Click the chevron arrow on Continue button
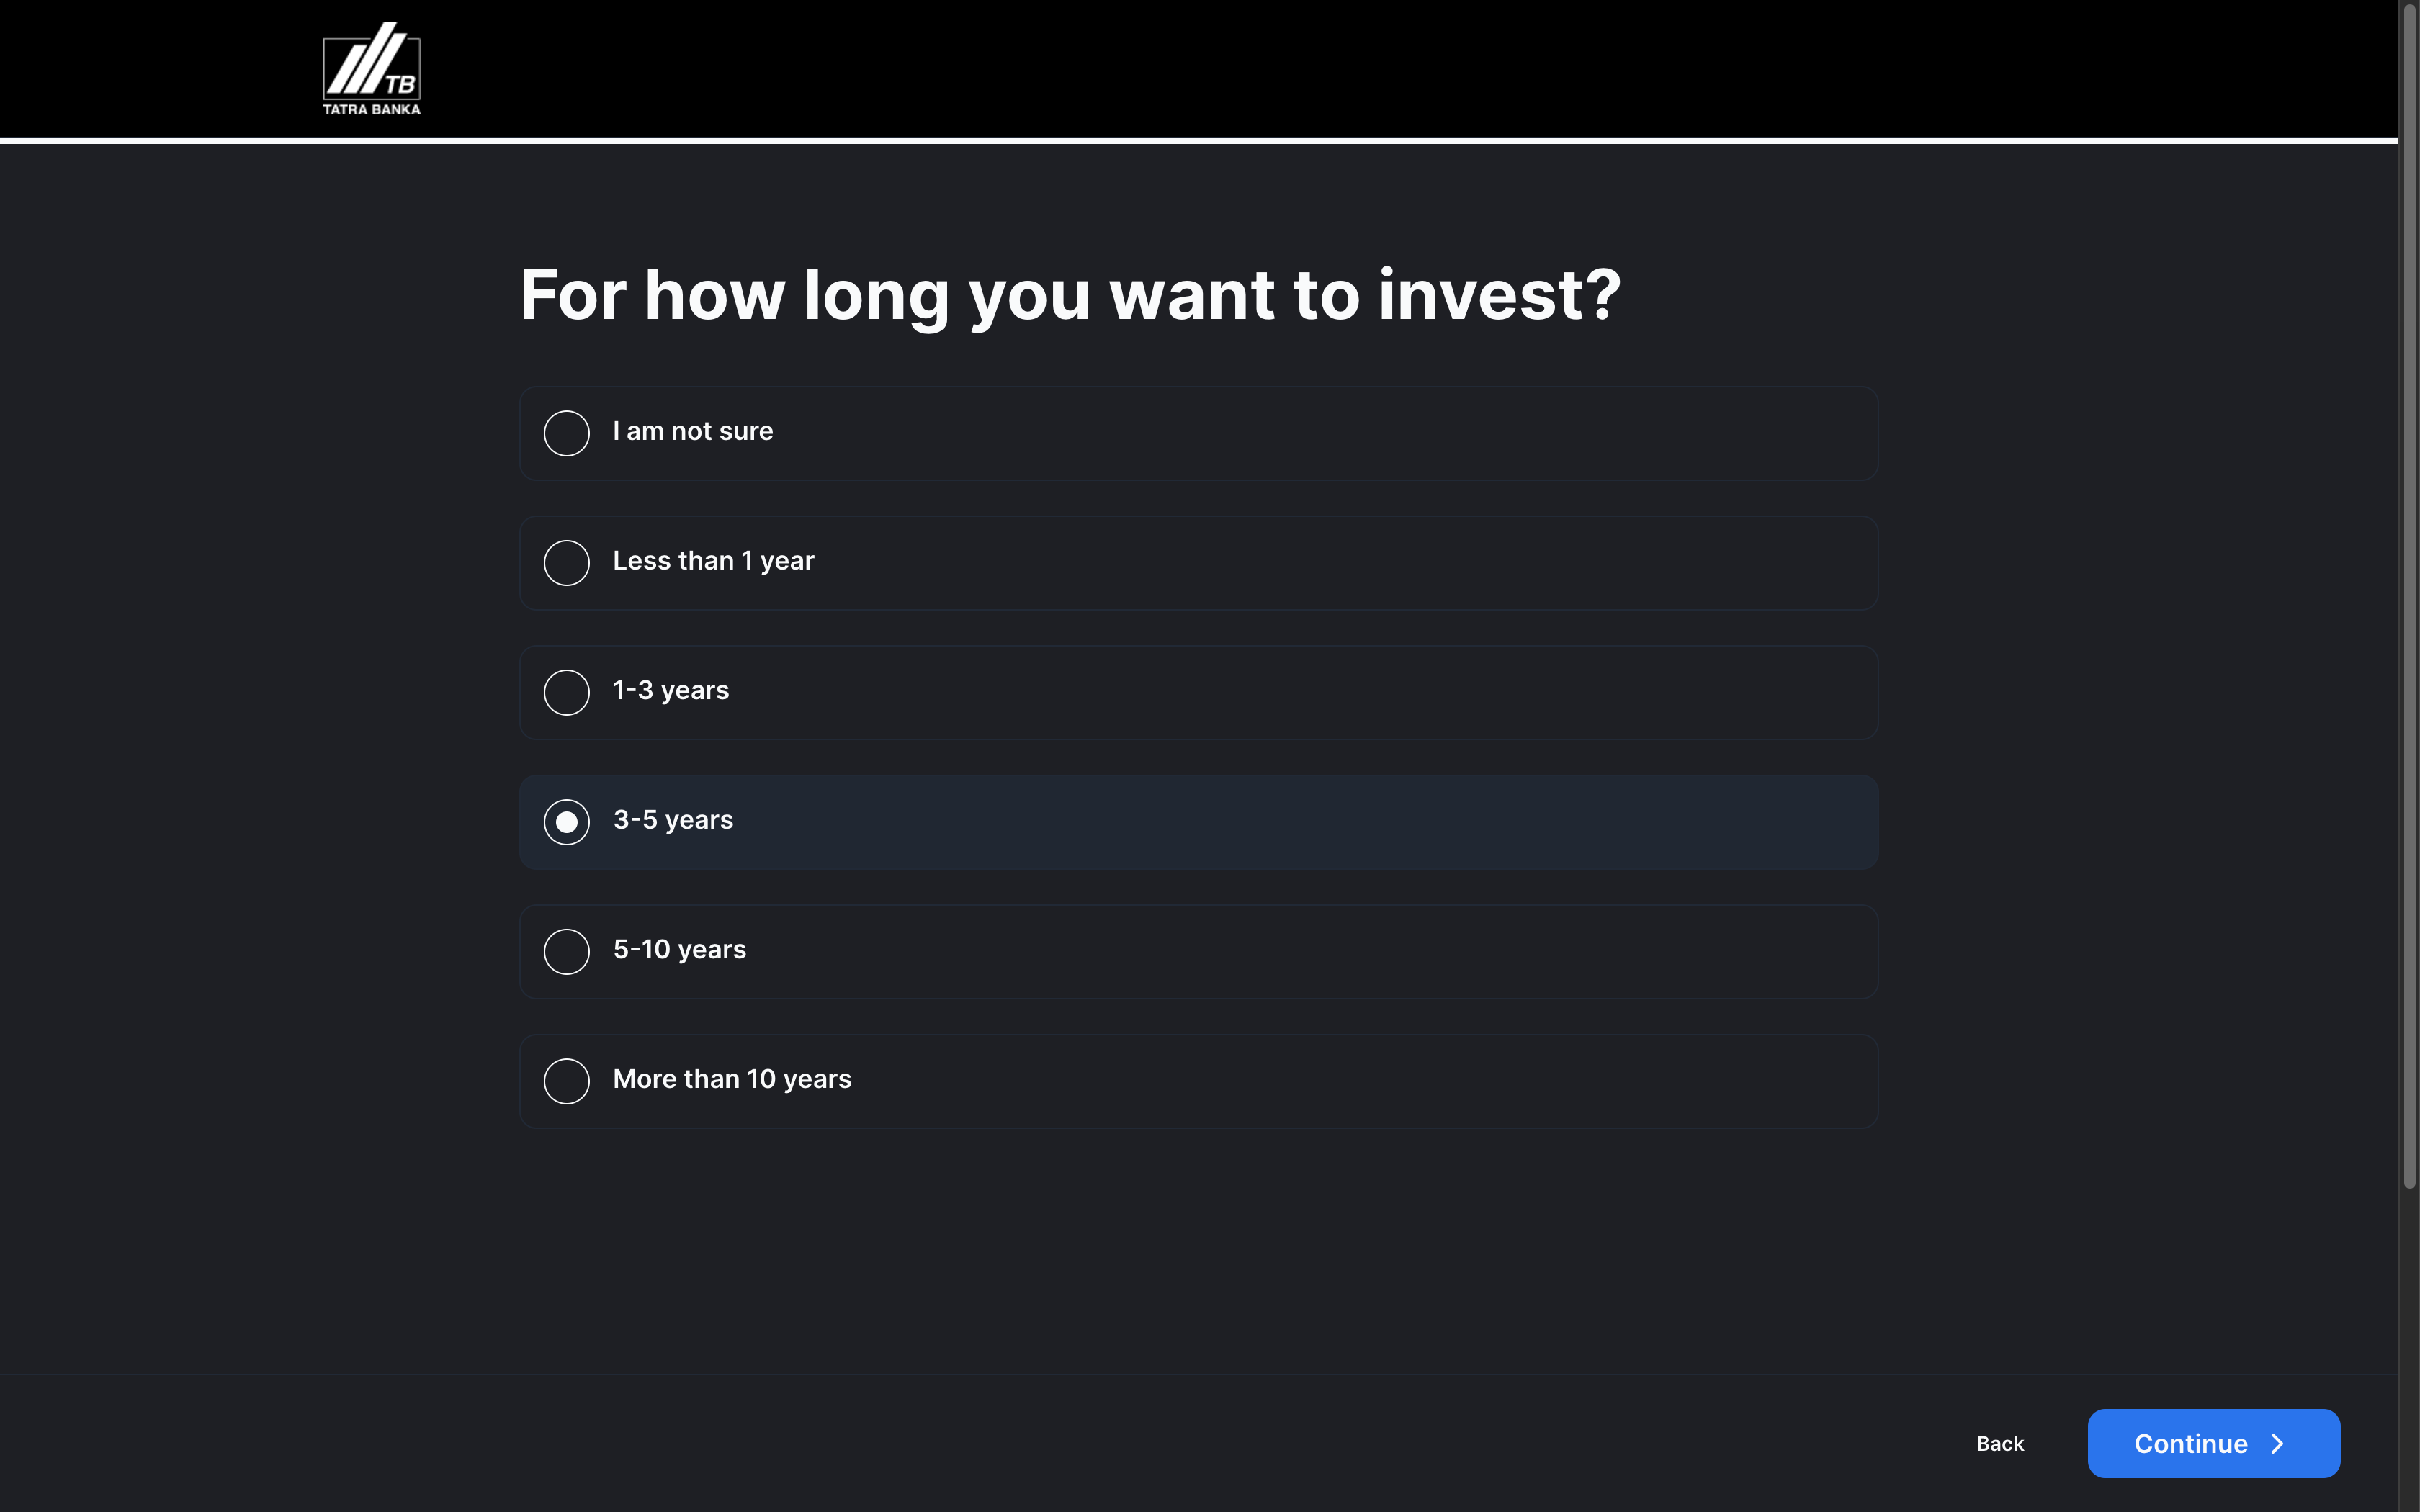This screenshot has height=1512, width=2420. coord(2278,1443)
